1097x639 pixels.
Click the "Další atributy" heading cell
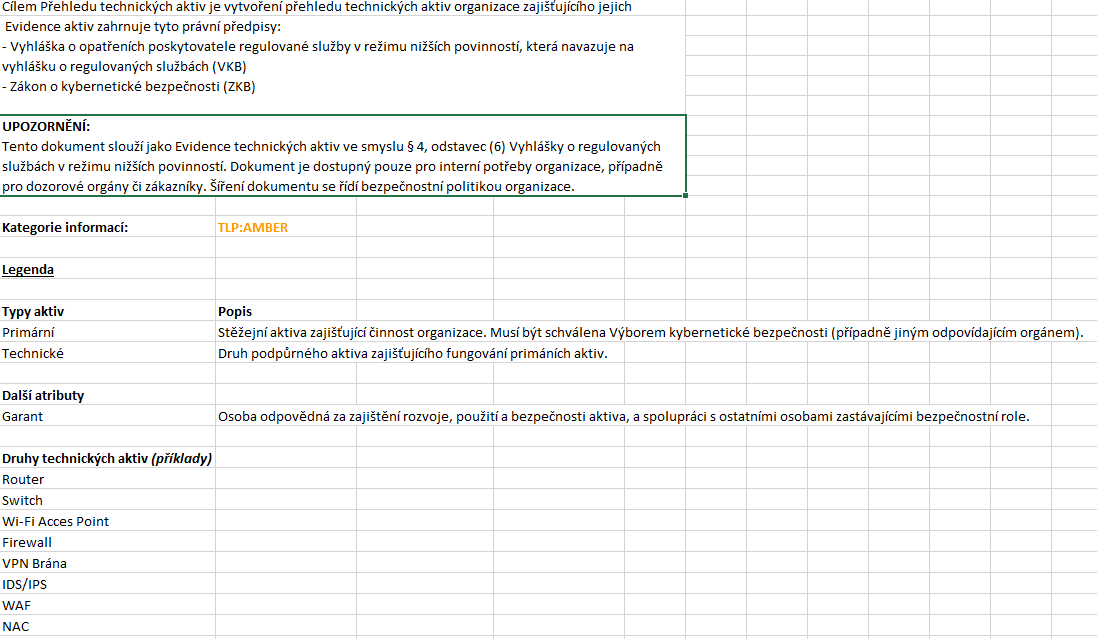[43, 396]
